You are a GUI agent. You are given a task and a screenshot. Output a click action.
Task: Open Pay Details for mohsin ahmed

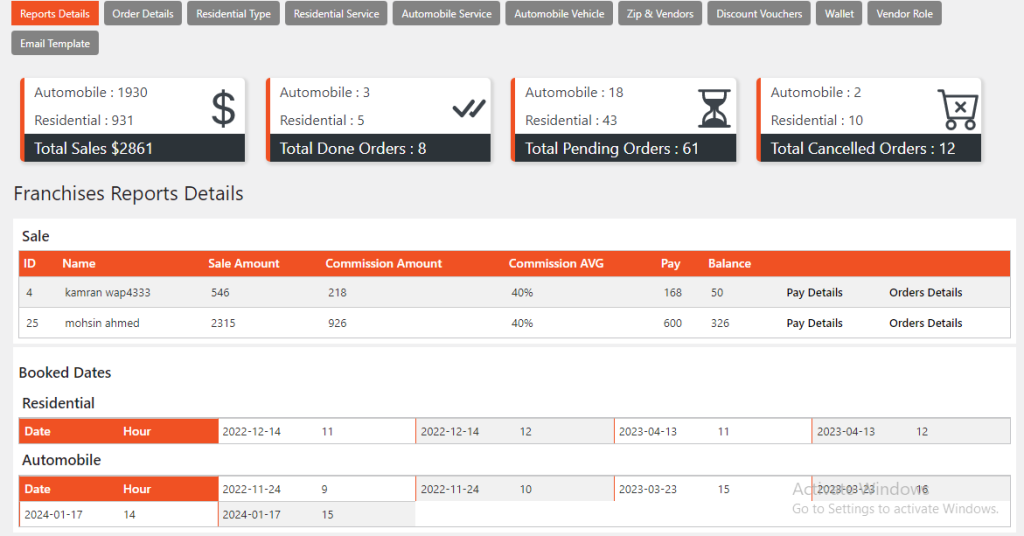[814, 323]
